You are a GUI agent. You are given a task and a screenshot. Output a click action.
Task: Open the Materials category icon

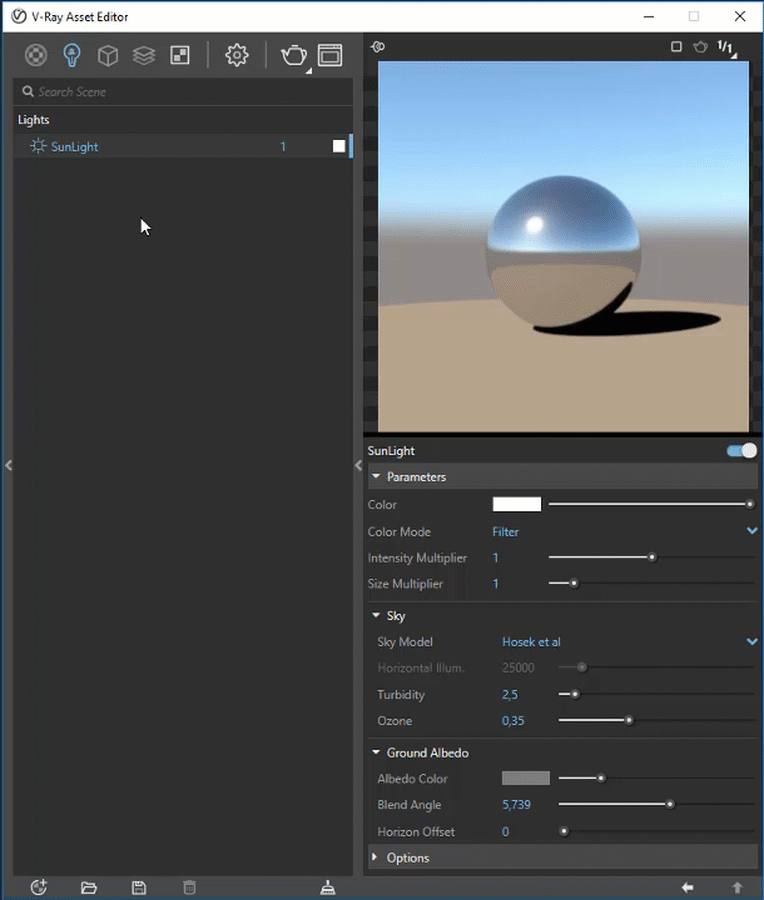36,56
